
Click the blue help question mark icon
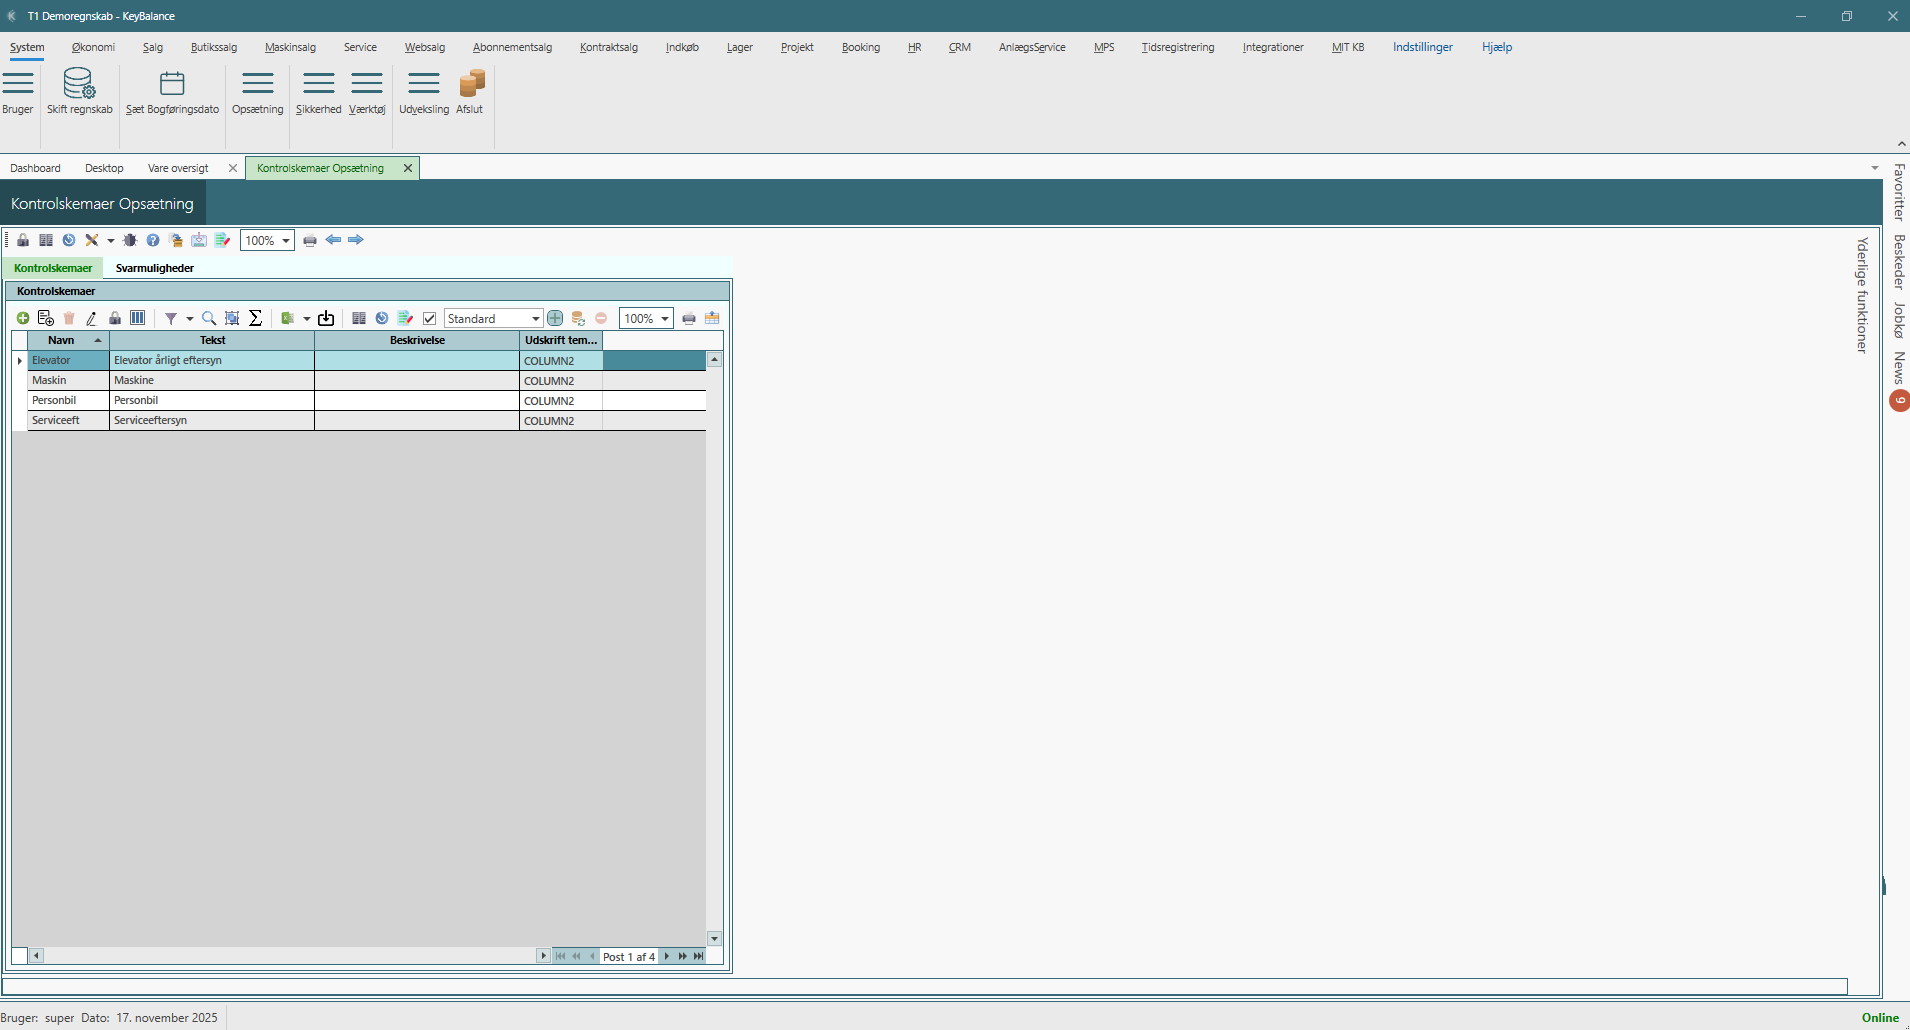coord(153,240)
